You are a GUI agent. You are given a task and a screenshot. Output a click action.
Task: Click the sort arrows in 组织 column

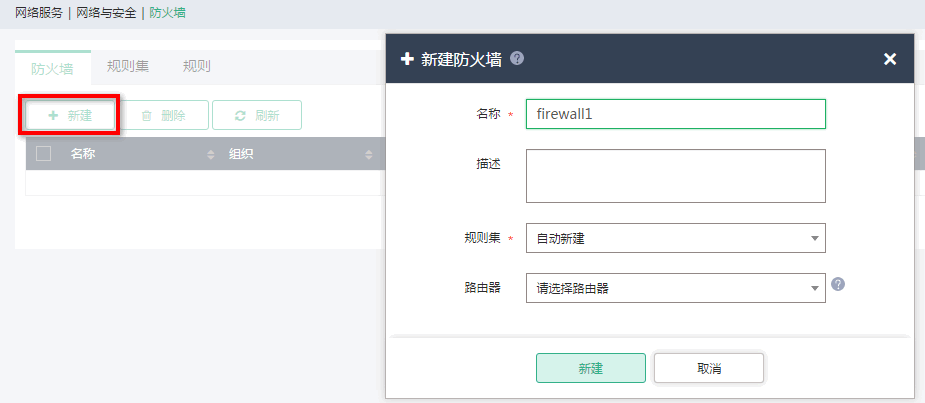368,155
